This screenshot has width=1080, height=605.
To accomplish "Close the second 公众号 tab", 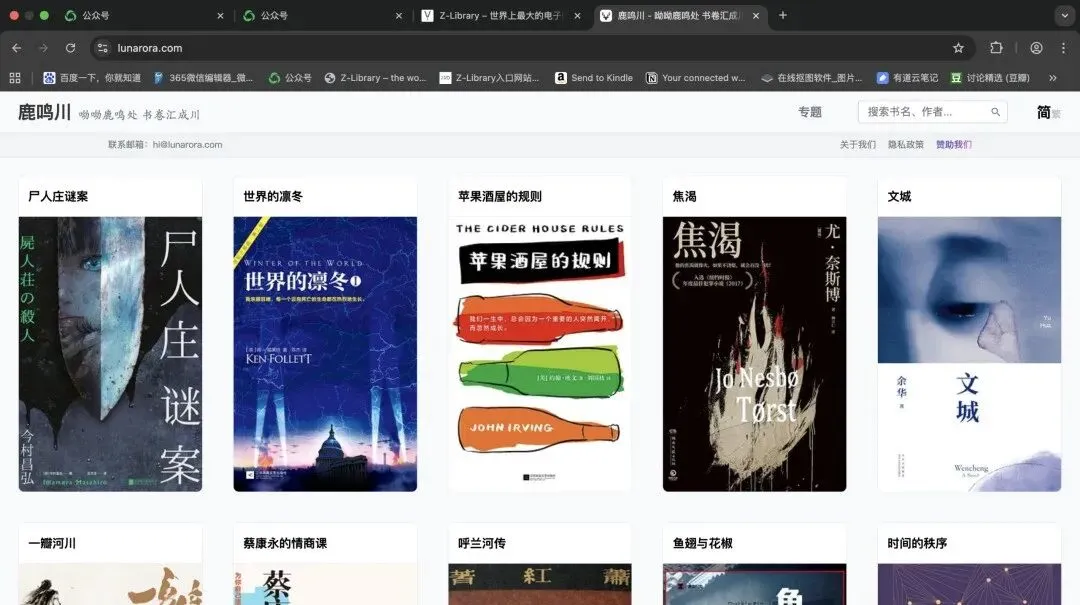I will 399,15.
